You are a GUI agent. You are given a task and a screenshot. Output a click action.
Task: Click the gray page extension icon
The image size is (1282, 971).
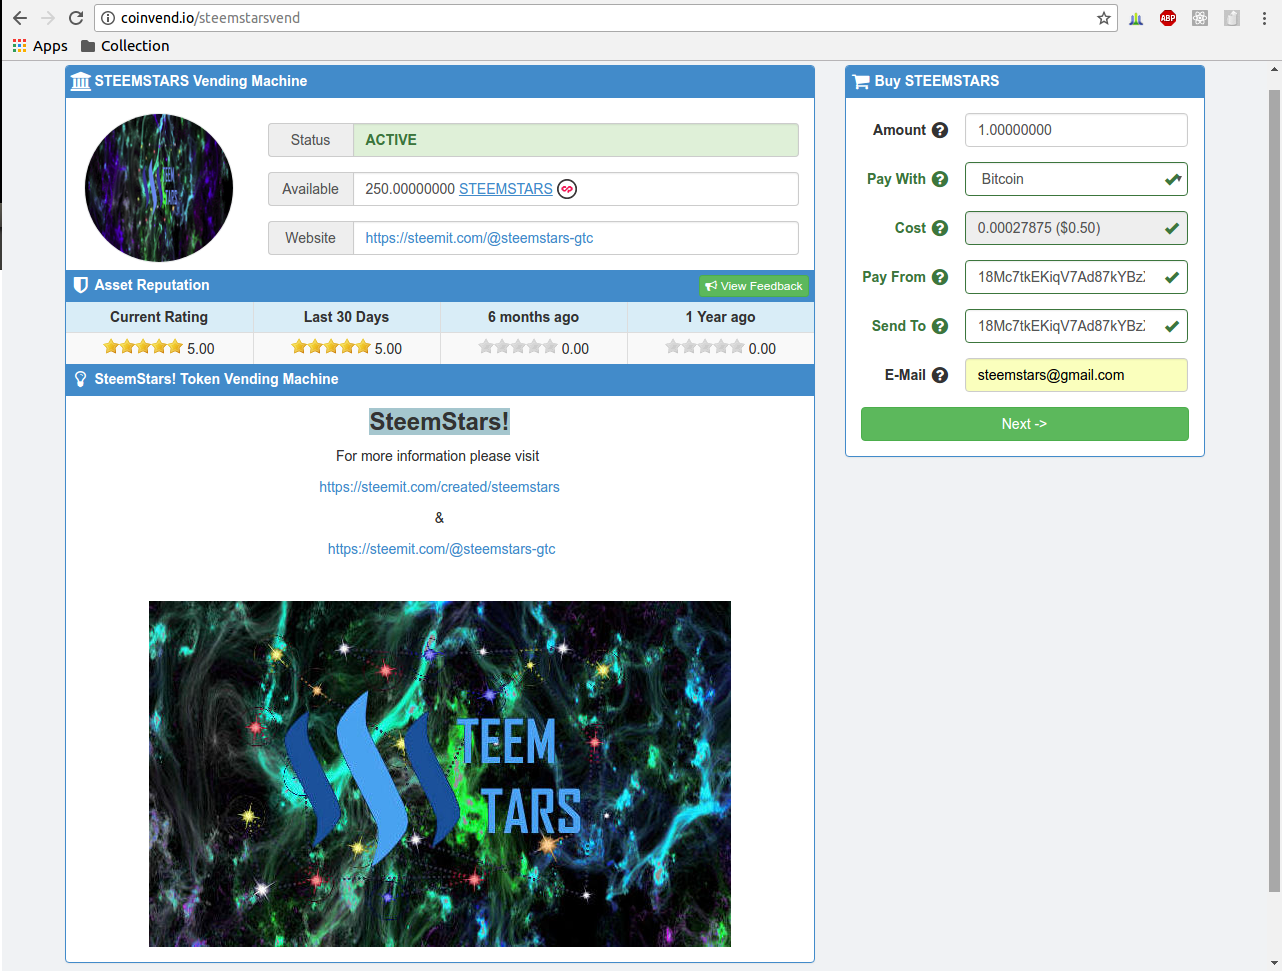pos(1232,18)
